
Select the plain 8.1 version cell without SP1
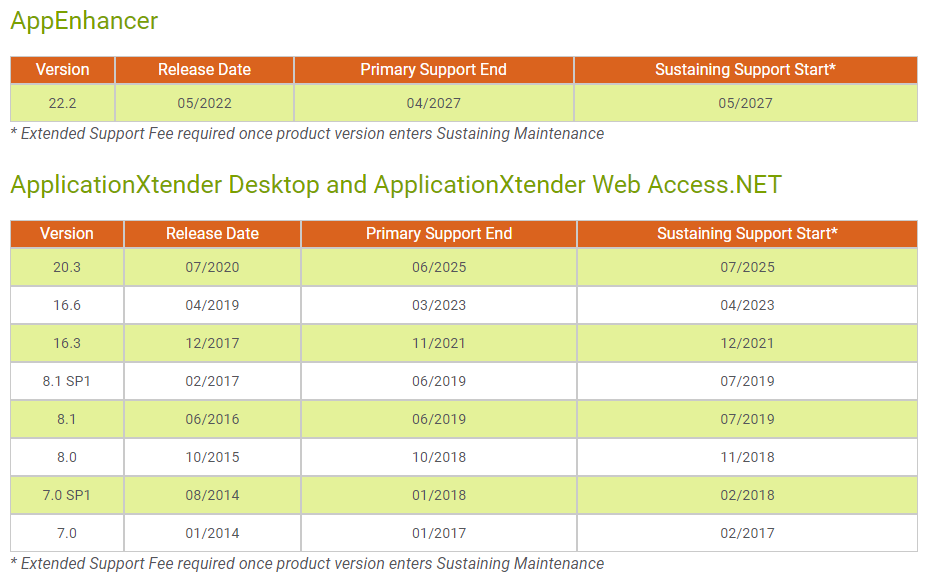point(66,419)
